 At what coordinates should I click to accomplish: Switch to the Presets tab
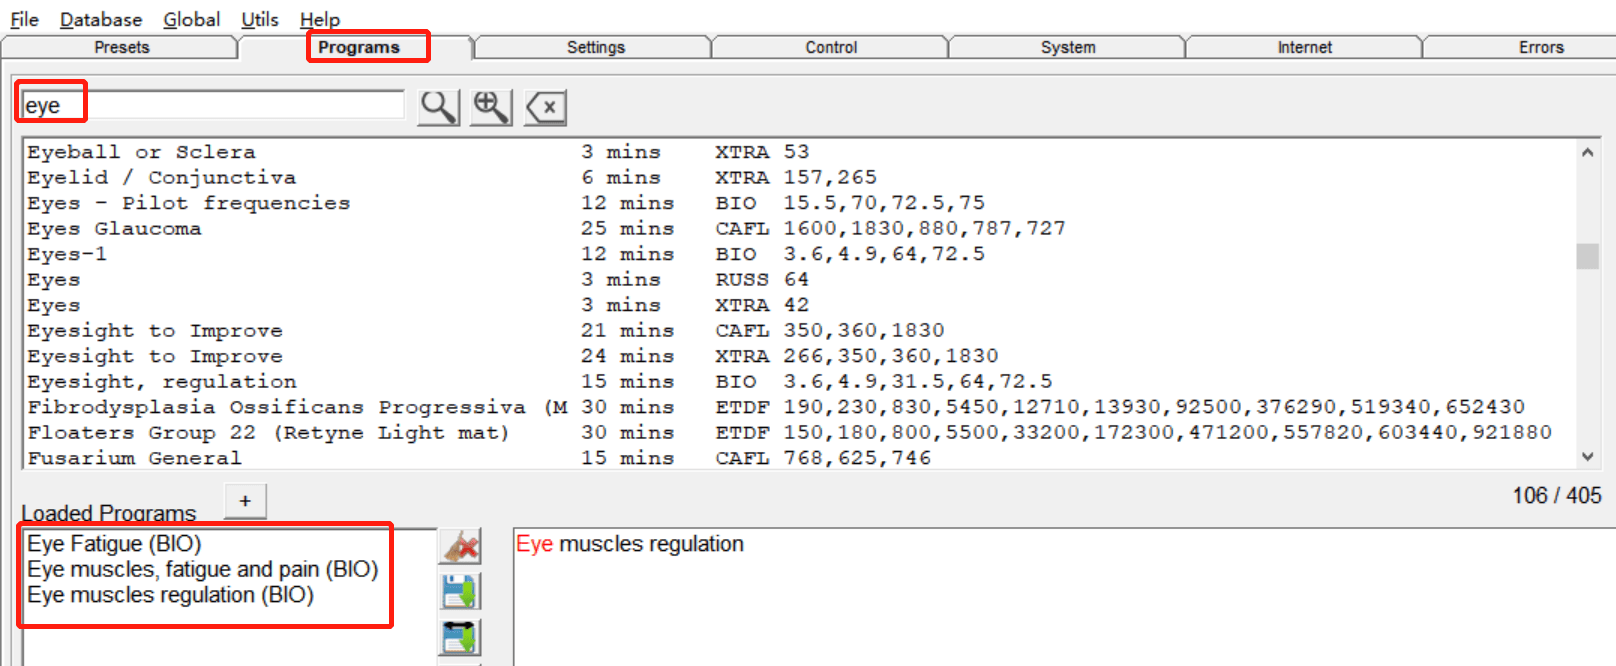121,47
